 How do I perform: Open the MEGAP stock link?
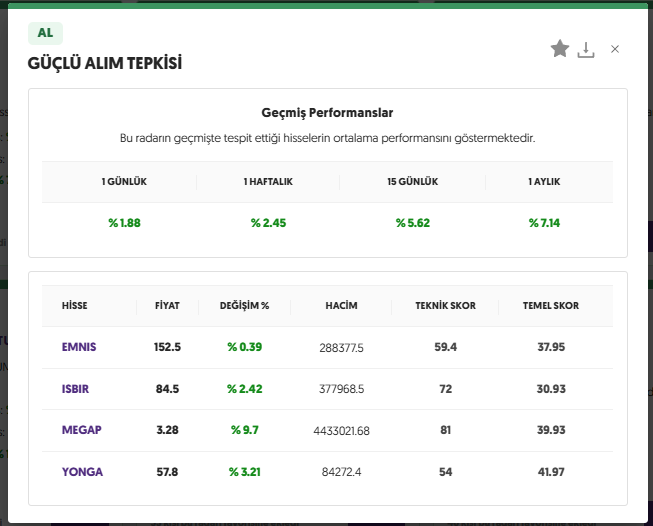[x=82, y=430]
